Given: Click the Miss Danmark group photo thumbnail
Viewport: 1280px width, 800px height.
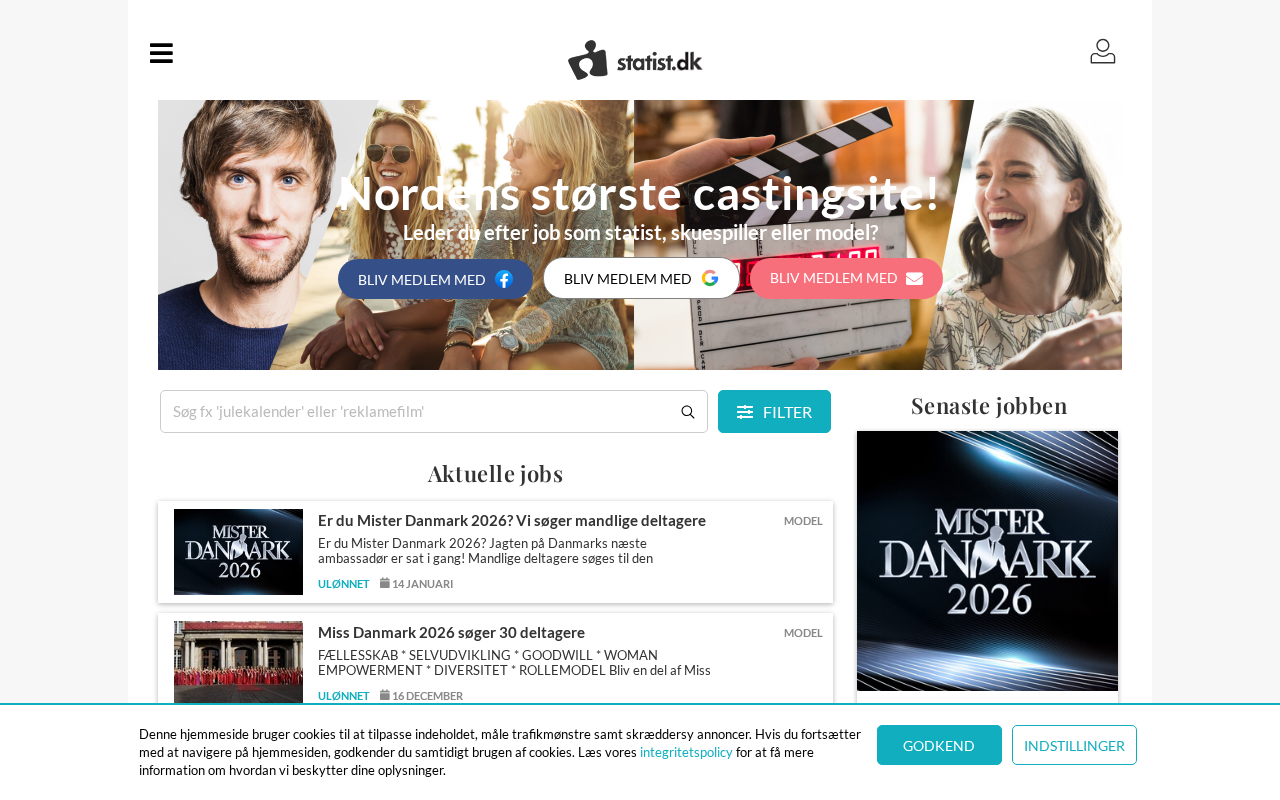Looking at the screenshot, I should [x=238, y=662].
